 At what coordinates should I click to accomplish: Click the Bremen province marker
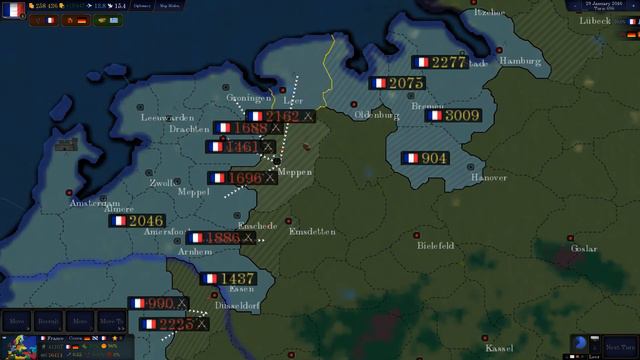[x=411, y=96]
